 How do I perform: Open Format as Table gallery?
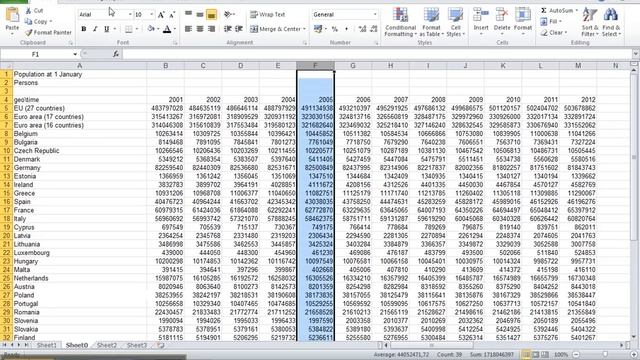pyautogui.click(x=431, y=22)
